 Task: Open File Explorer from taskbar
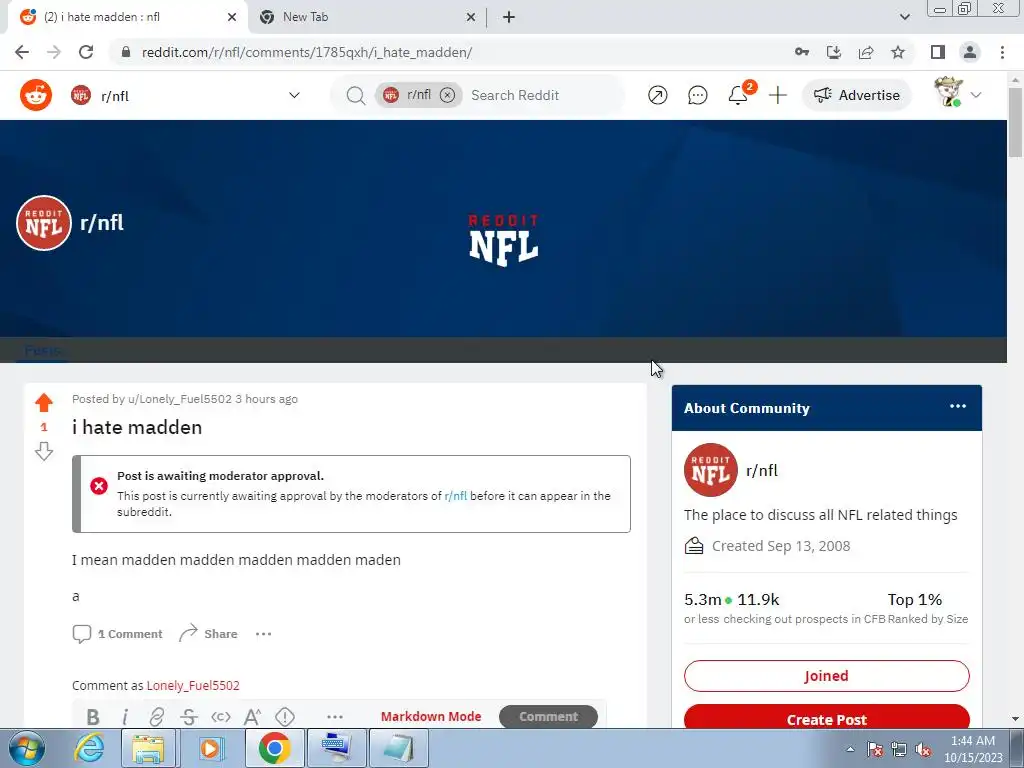(x=148, y=748)
